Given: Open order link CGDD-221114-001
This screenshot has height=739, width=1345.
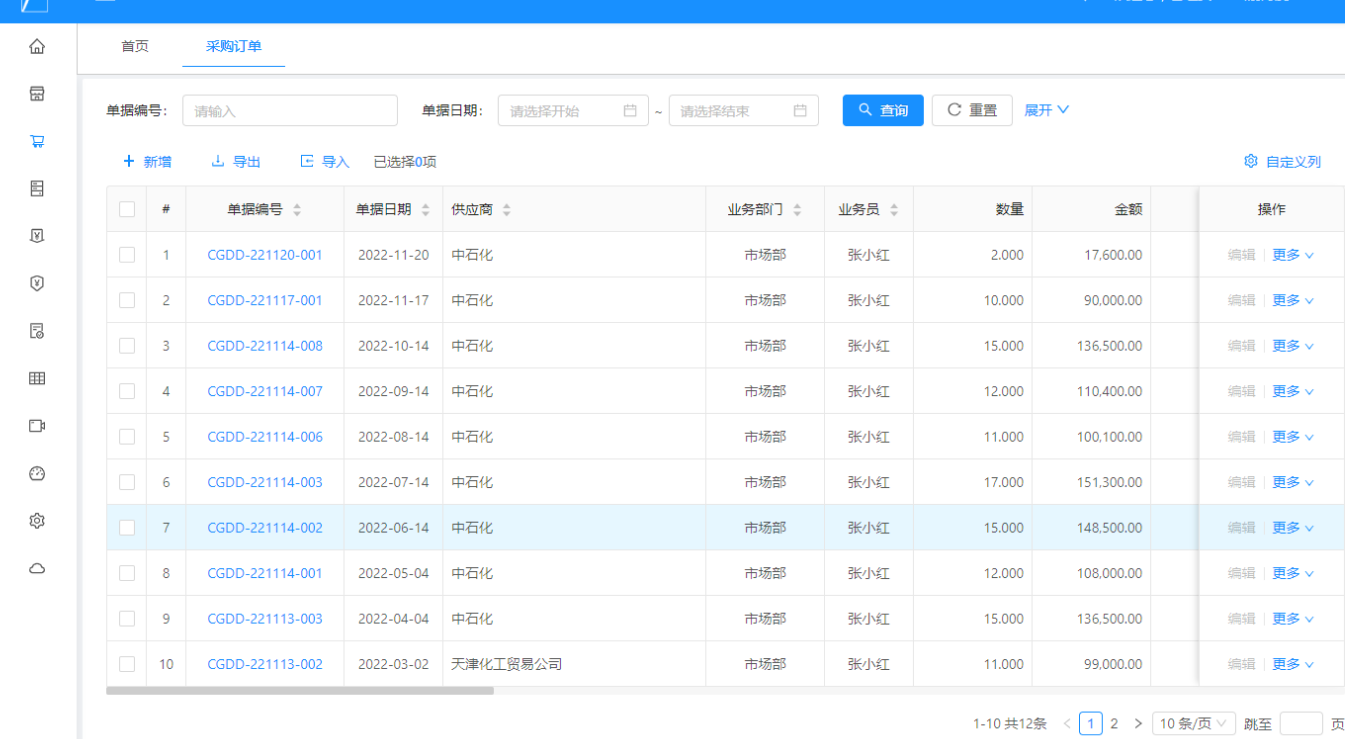Looking at the screenshot, I should coord(265,573).
